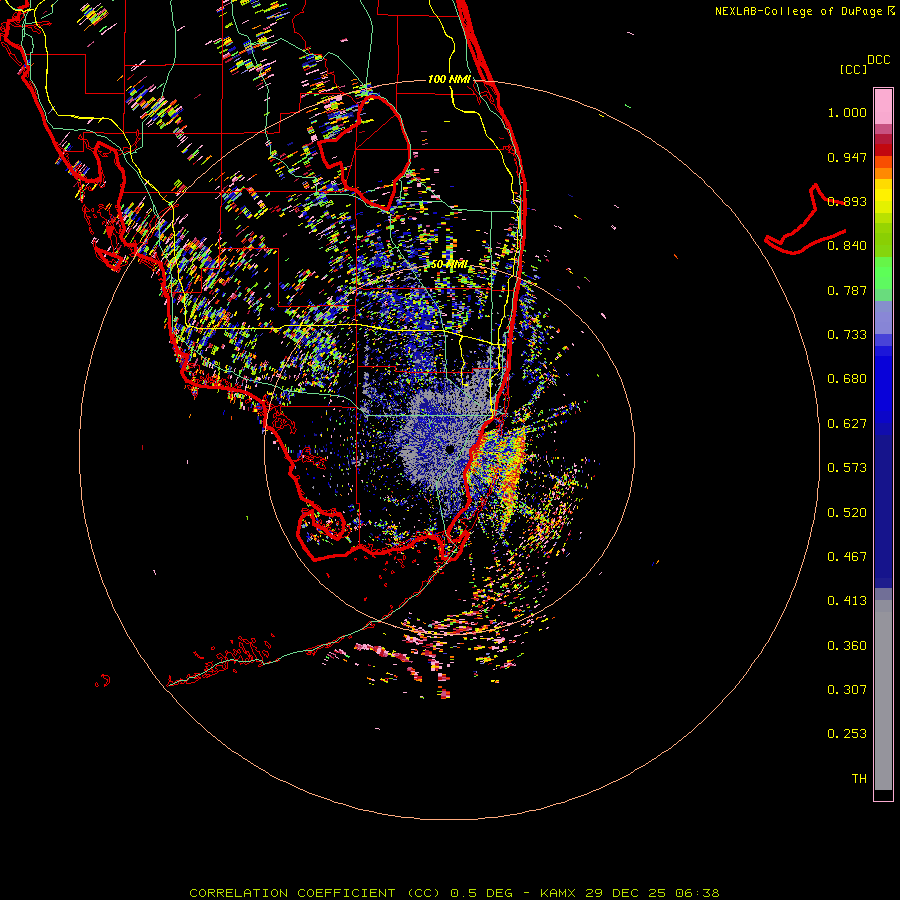Select the 0.253 legend value
The height and width of the screenshot is (900, 900).
click(x=847, y=734)
